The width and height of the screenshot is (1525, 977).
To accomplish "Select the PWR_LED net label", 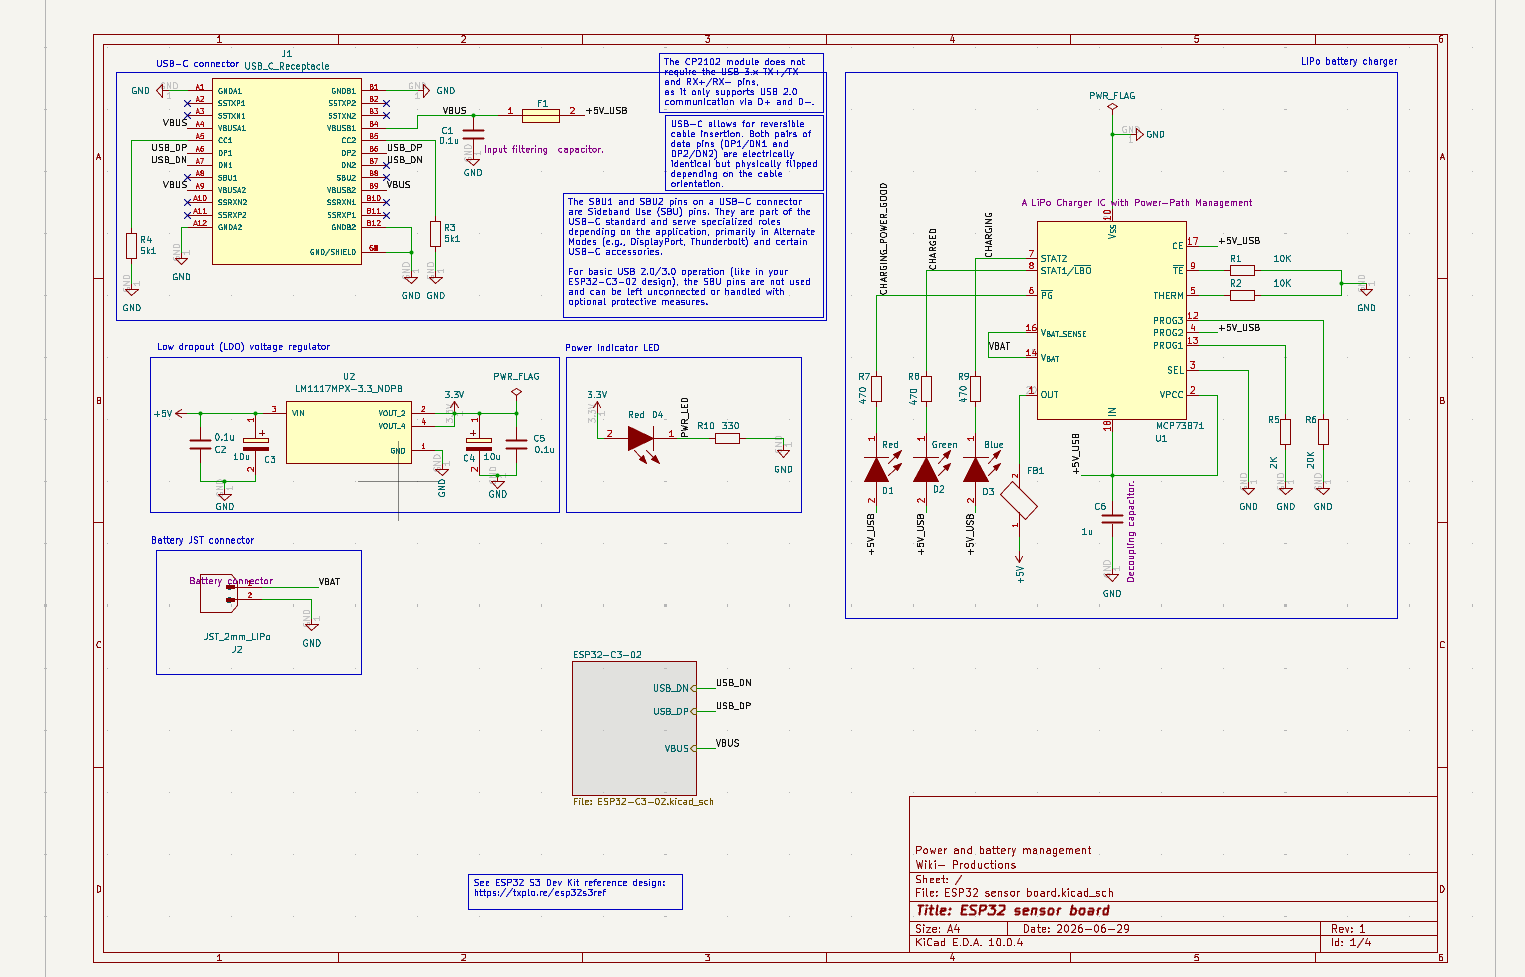I will pyautogui.click(x=685, y=418).
